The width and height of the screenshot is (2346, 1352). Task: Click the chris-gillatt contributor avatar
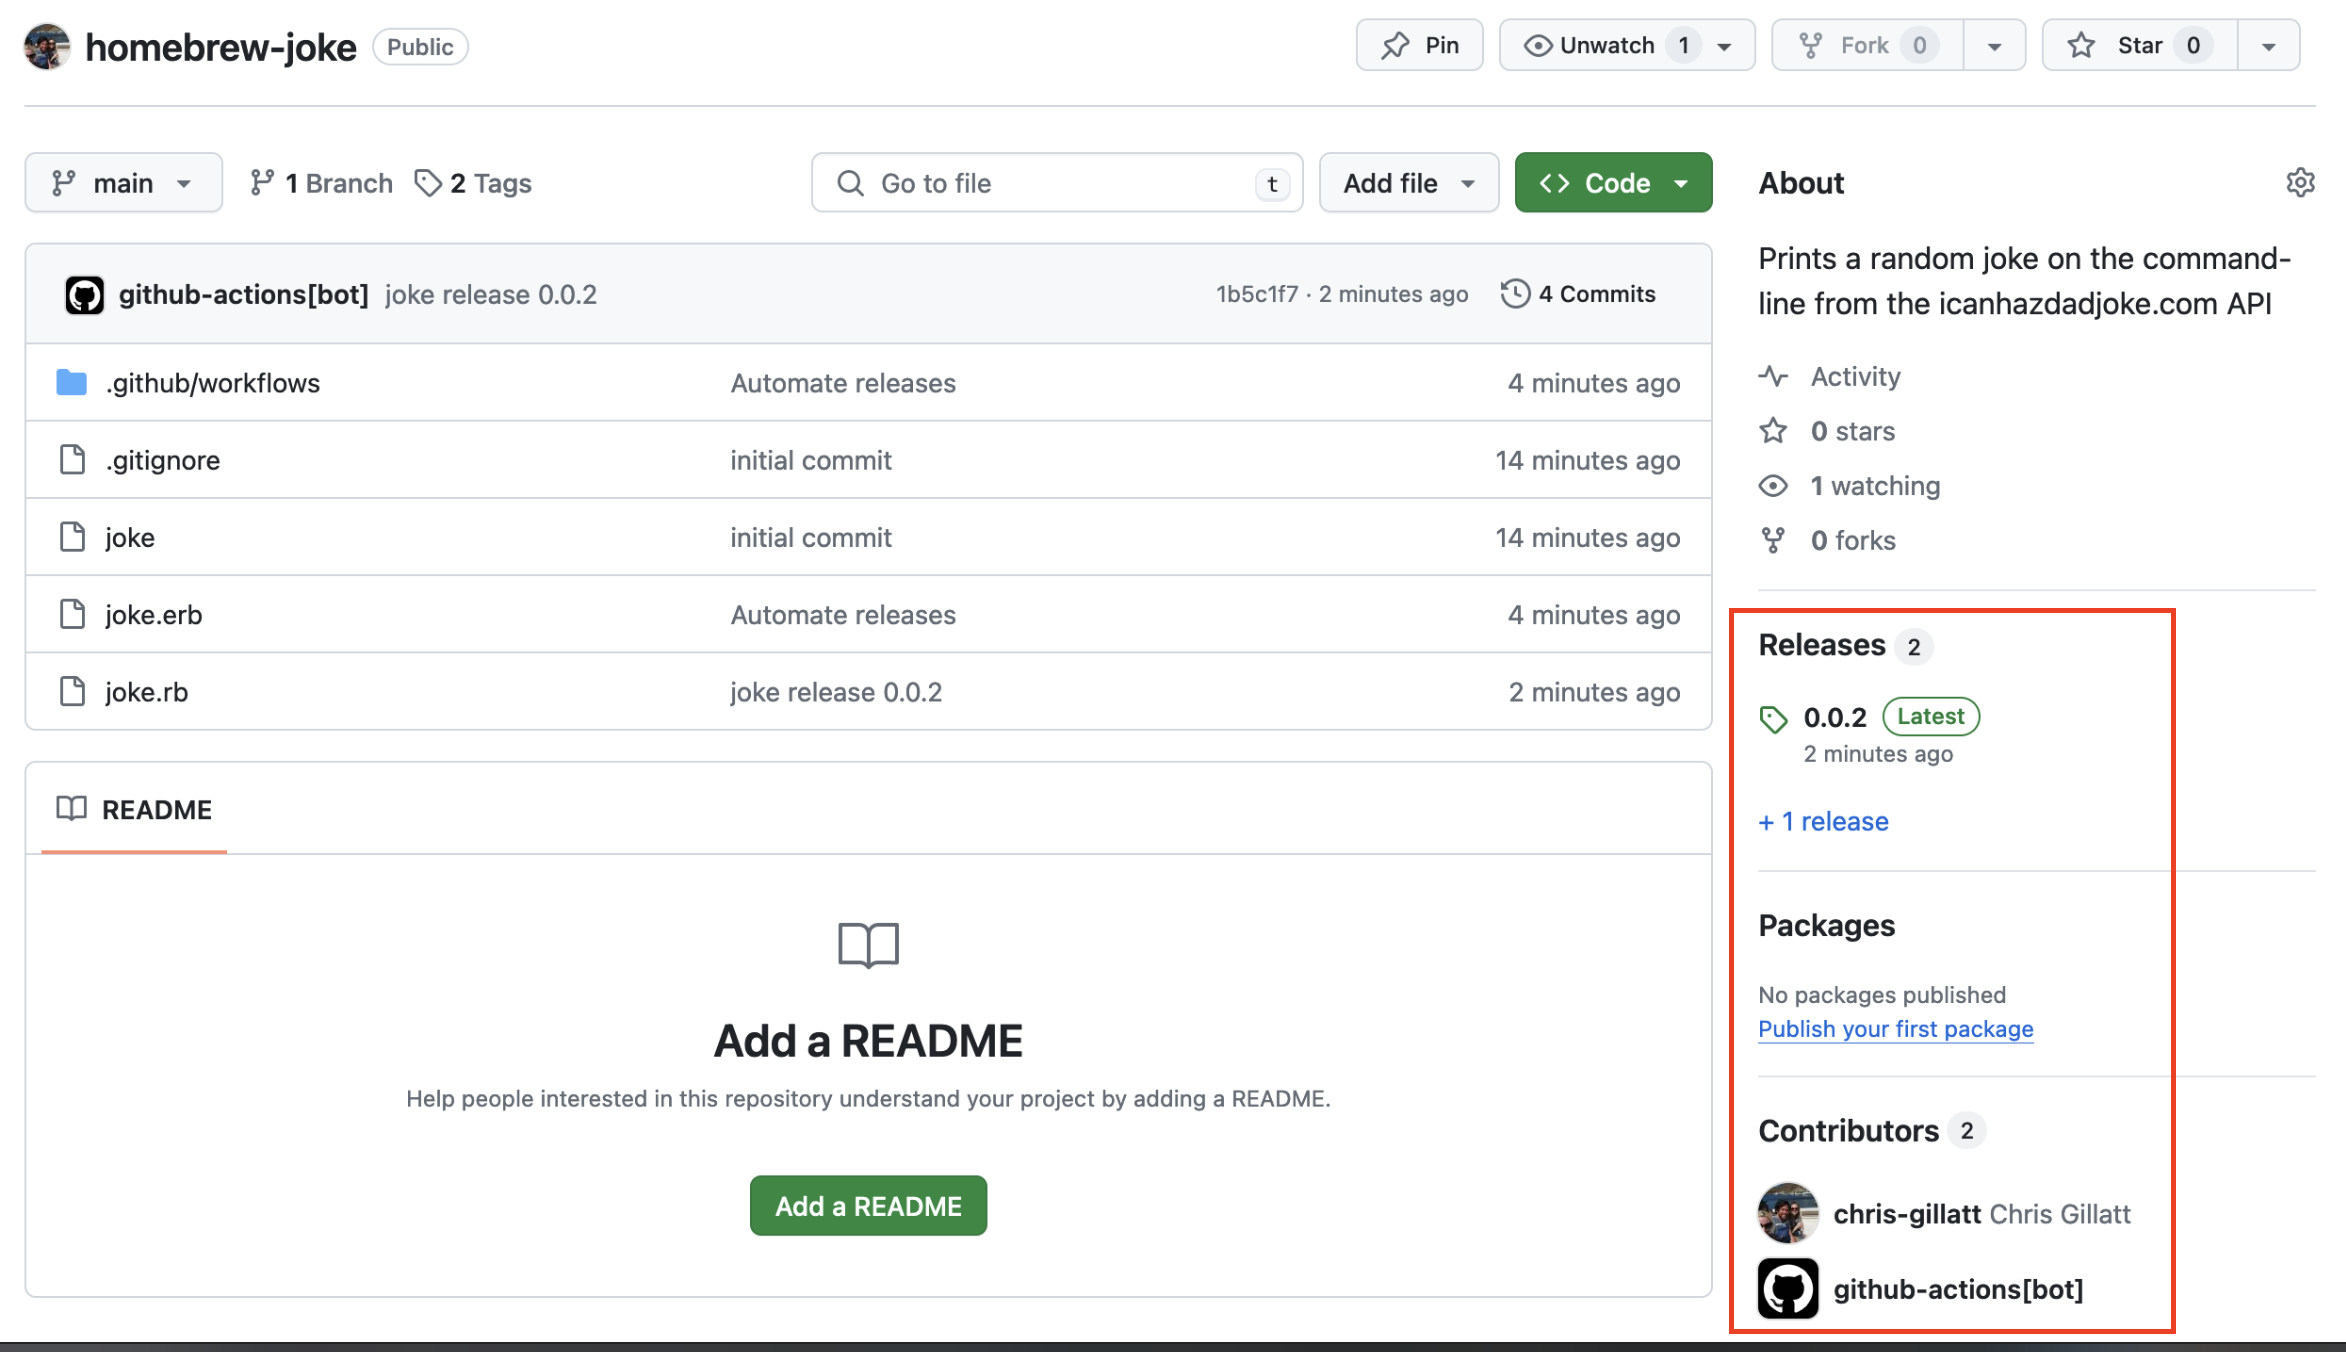point(1788,1213)
